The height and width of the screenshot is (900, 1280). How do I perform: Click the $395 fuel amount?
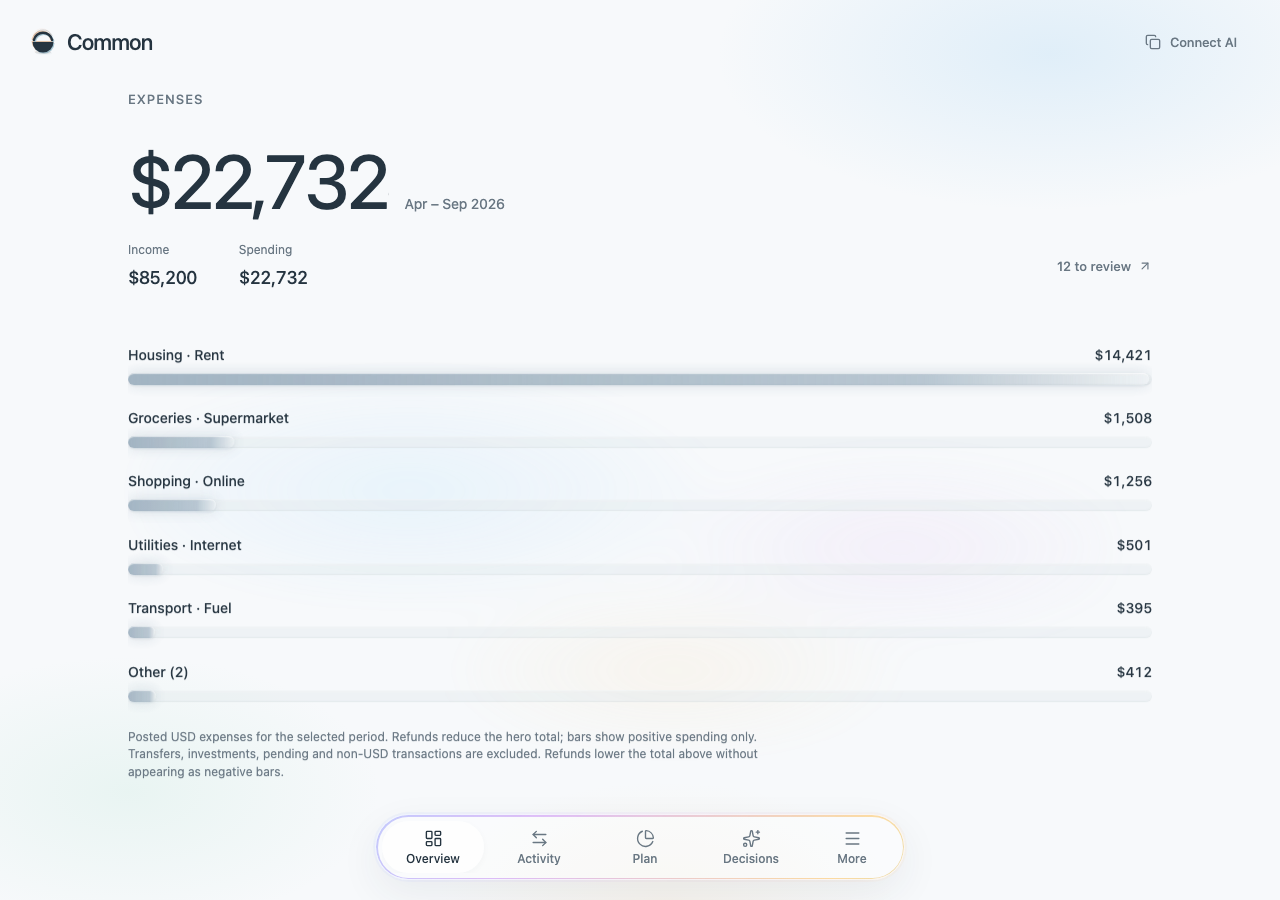(x=1134, y=608)
